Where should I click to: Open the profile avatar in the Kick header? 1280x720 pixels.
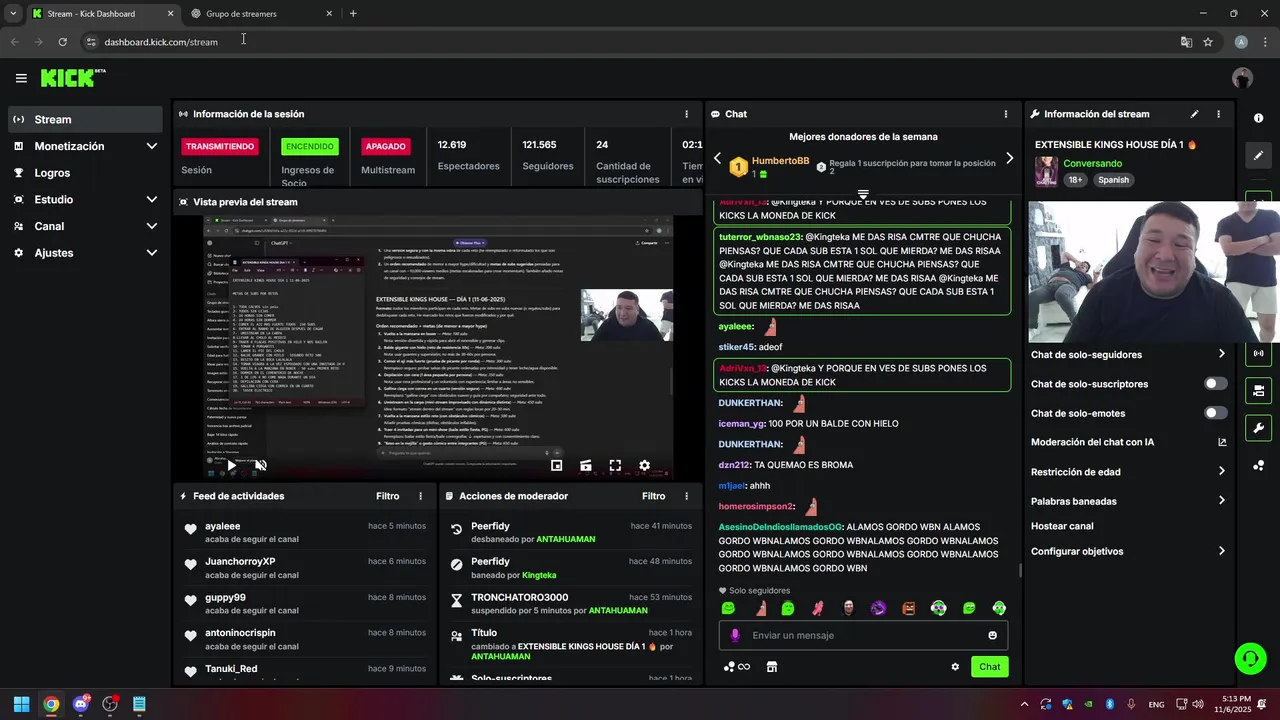tap(1243, 78)
